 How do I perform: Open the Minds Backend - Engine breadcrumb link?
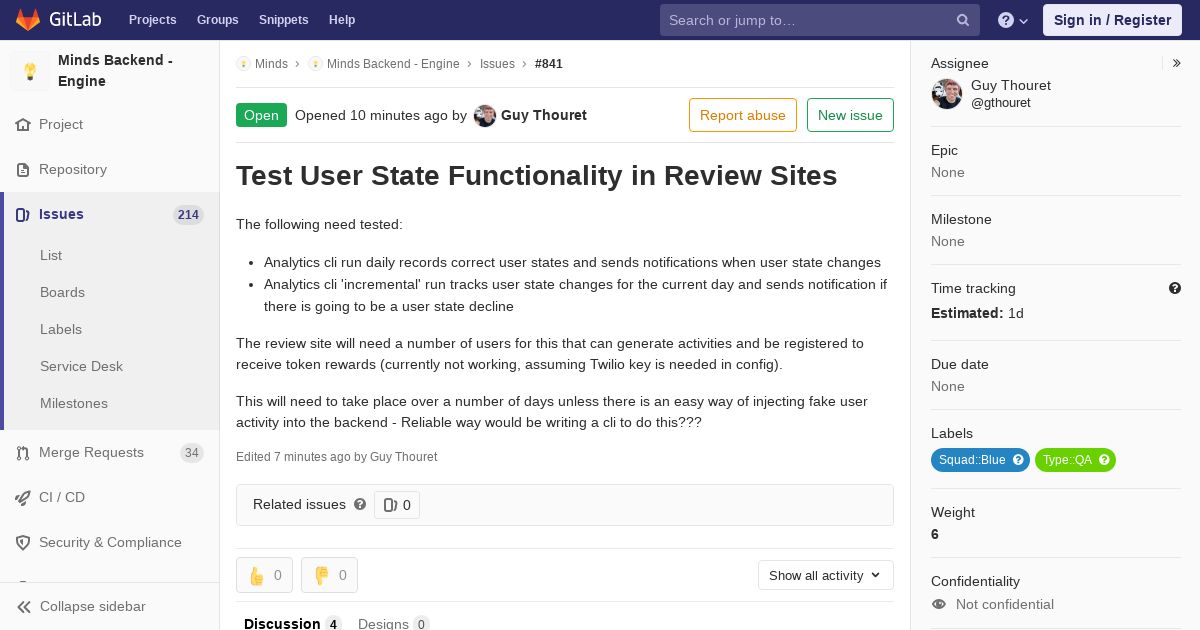point(393,64)
